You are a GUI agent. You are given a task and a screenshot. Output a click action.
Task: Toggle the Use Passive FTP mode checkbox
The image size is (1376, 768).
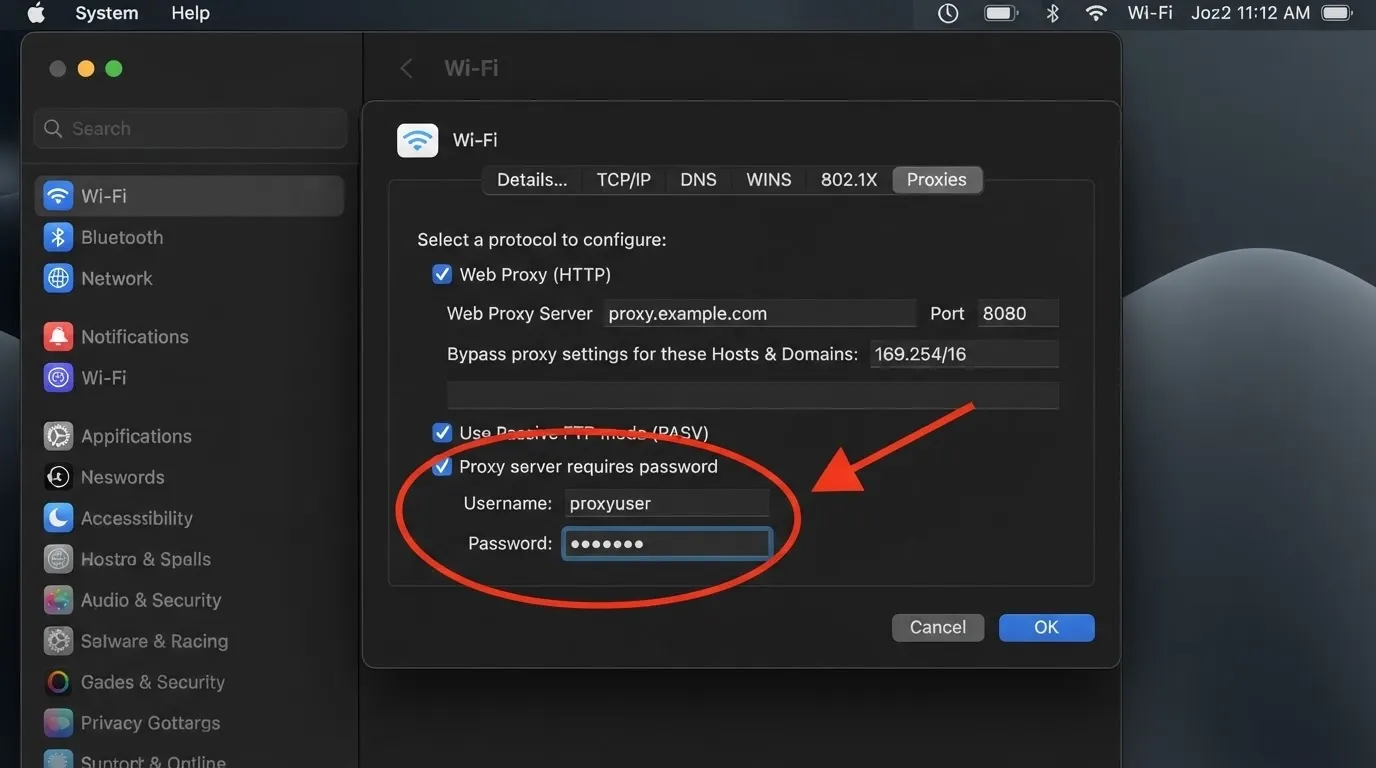(442, 433)
